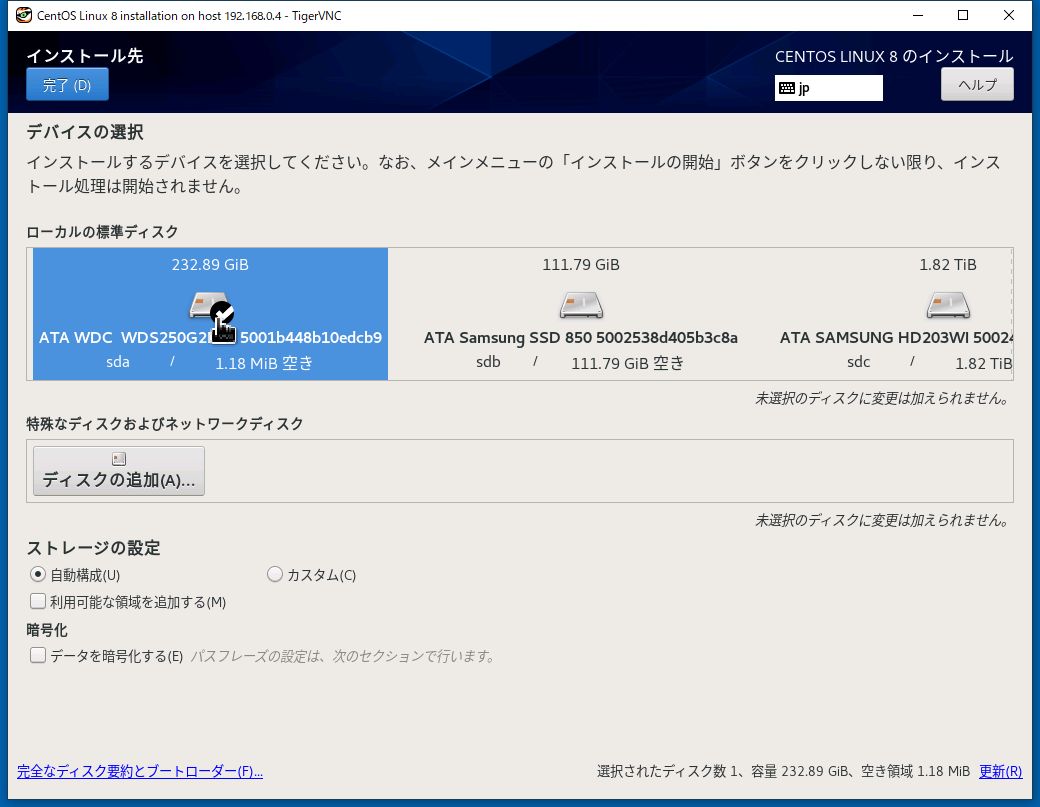
Task: Click the sdb device name label
Action: pyautogui.click(x=488, y=362)
